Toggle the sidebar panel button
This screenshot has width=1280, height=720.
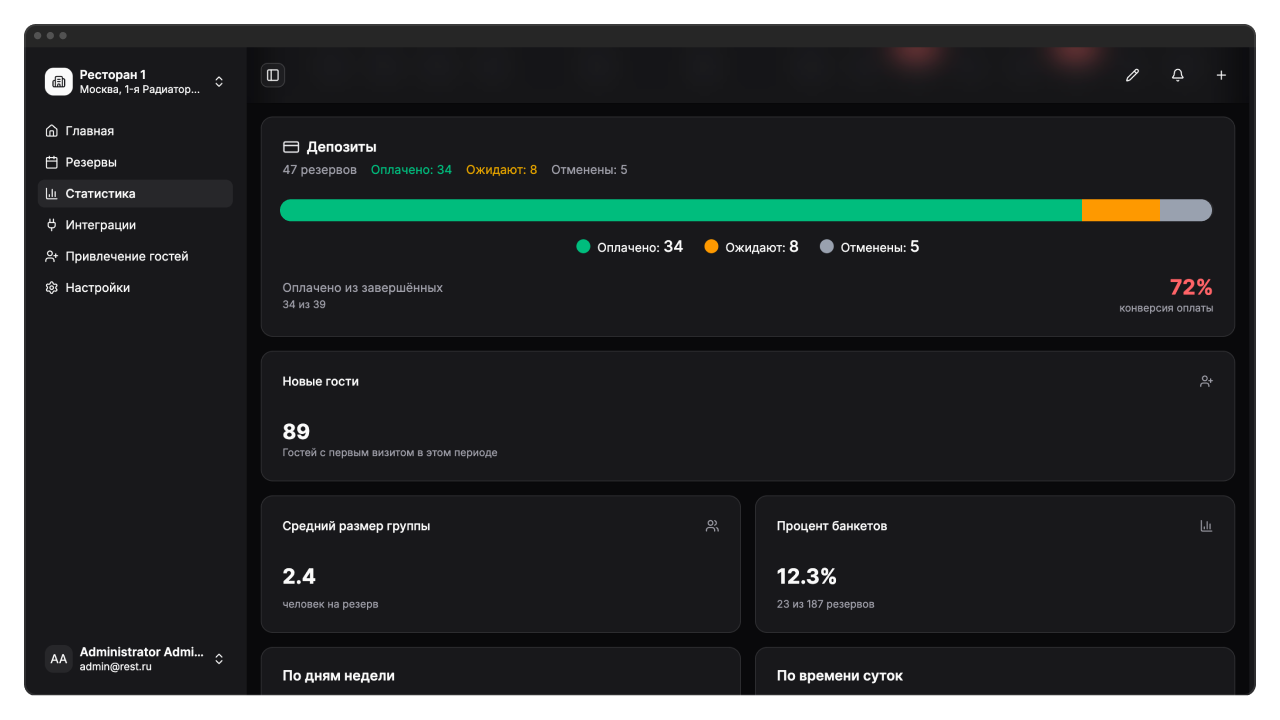tap(272, 75)
